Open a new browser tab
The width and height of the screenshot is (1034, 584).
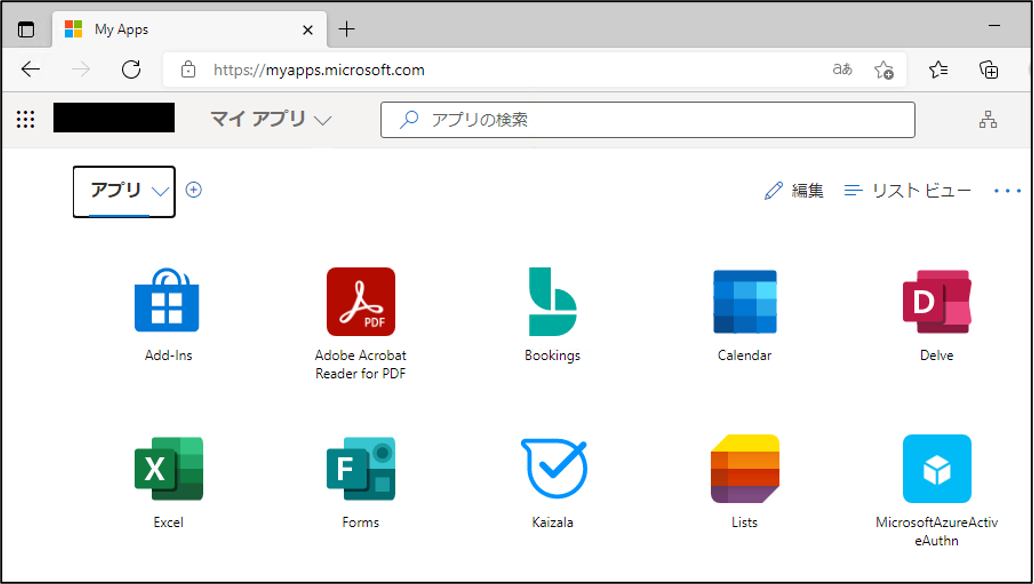coord(346,29)
